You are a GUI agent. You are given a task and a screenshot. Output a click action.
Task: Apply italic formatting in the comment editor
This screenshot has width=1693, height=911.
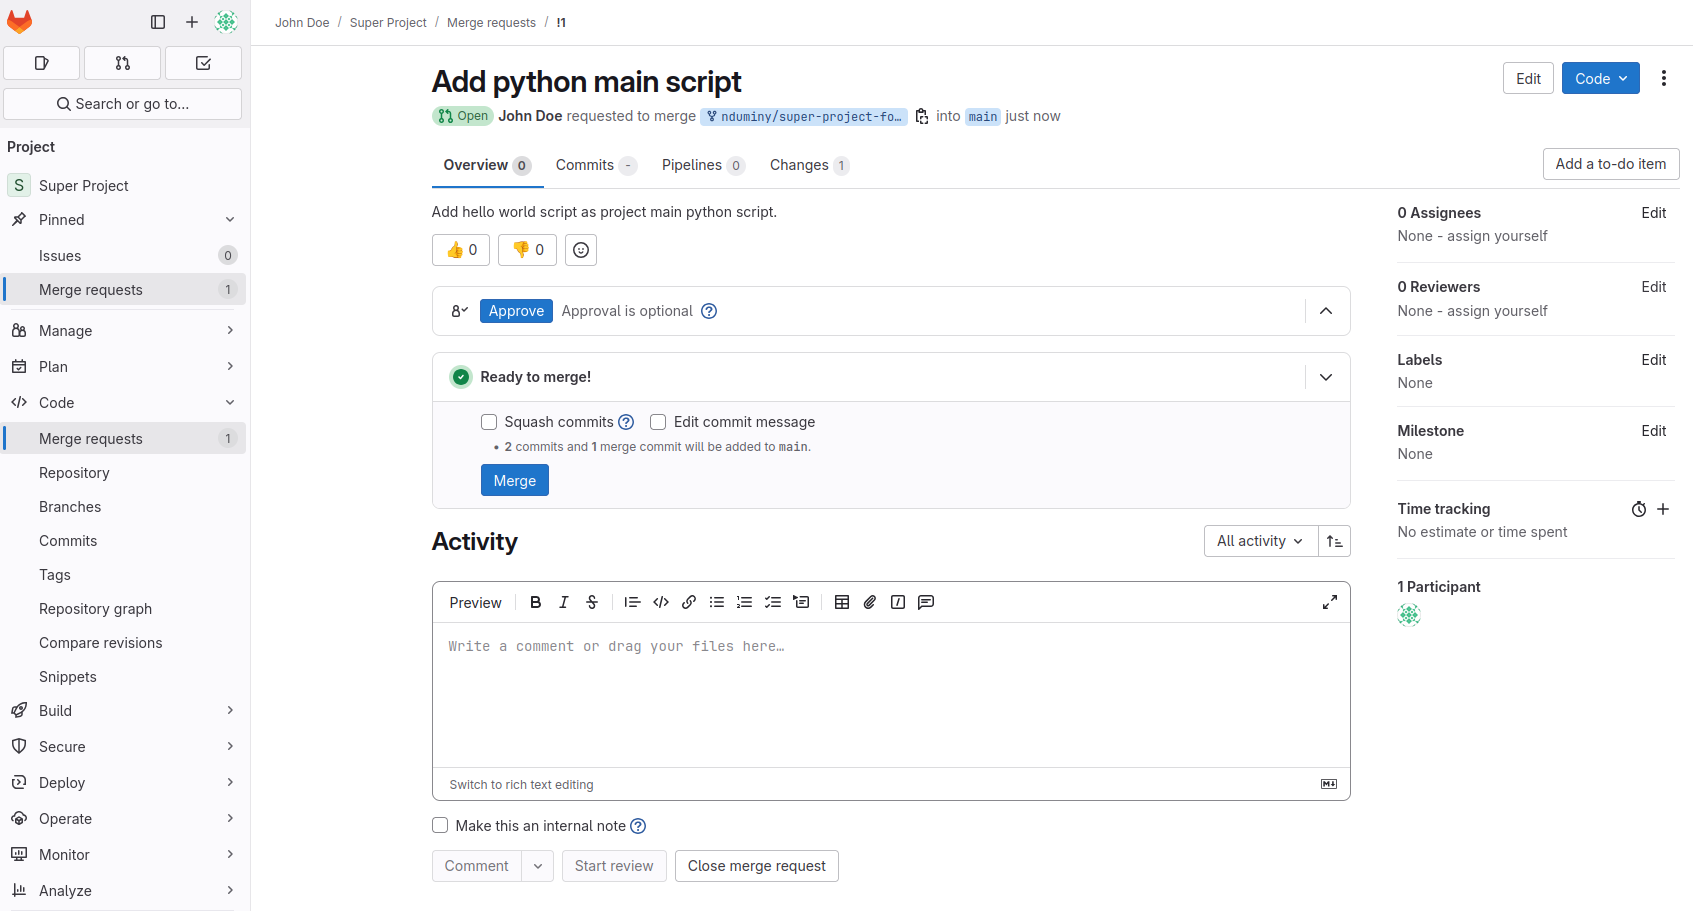tap(563, 601)
